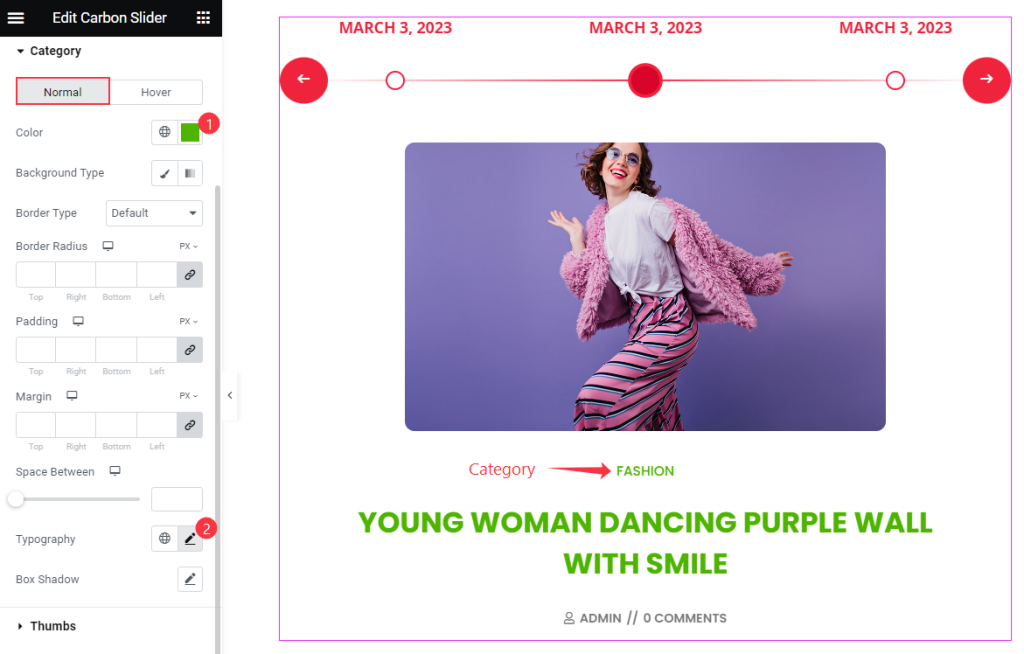Open the green Color swatch picker
Viewport: 1024px width, 654px height.
tap(190, 132)
